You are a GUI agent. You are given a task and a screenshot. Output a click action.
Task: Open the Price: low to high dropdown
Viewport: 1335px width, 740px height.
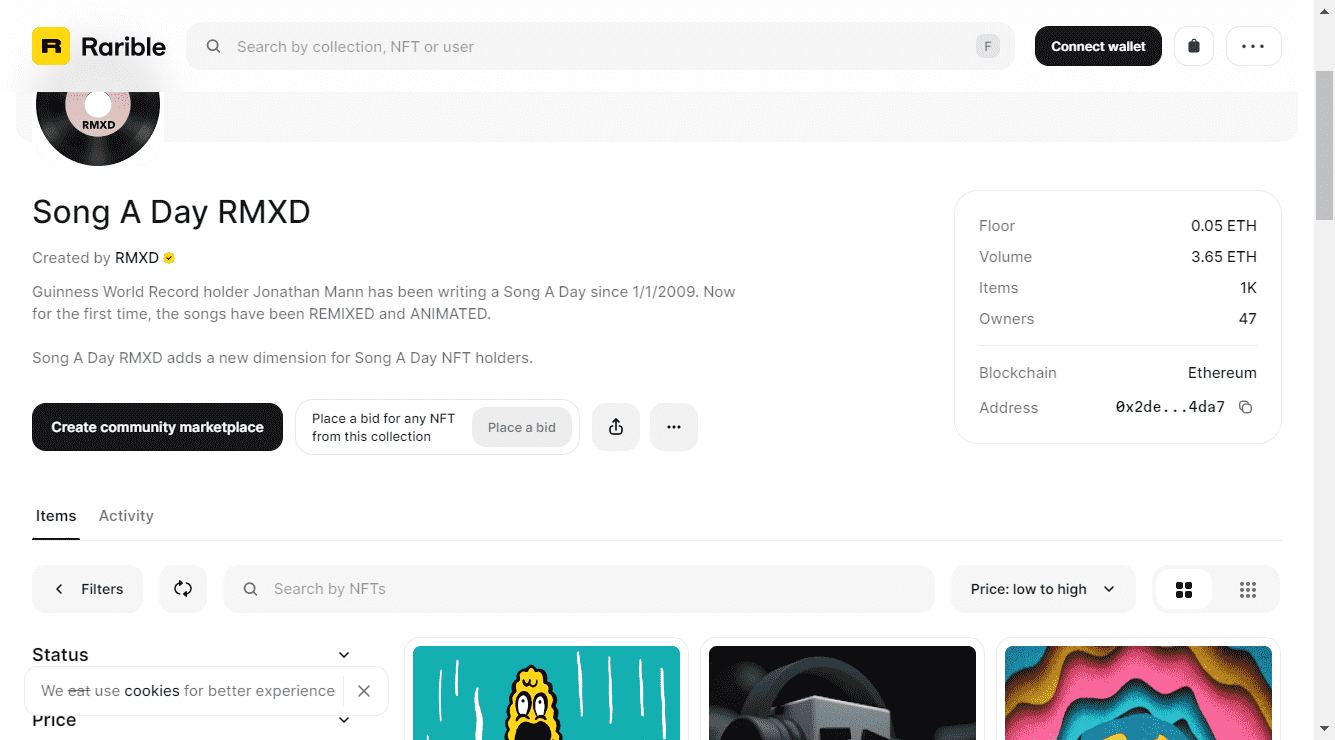(1042, 589)
